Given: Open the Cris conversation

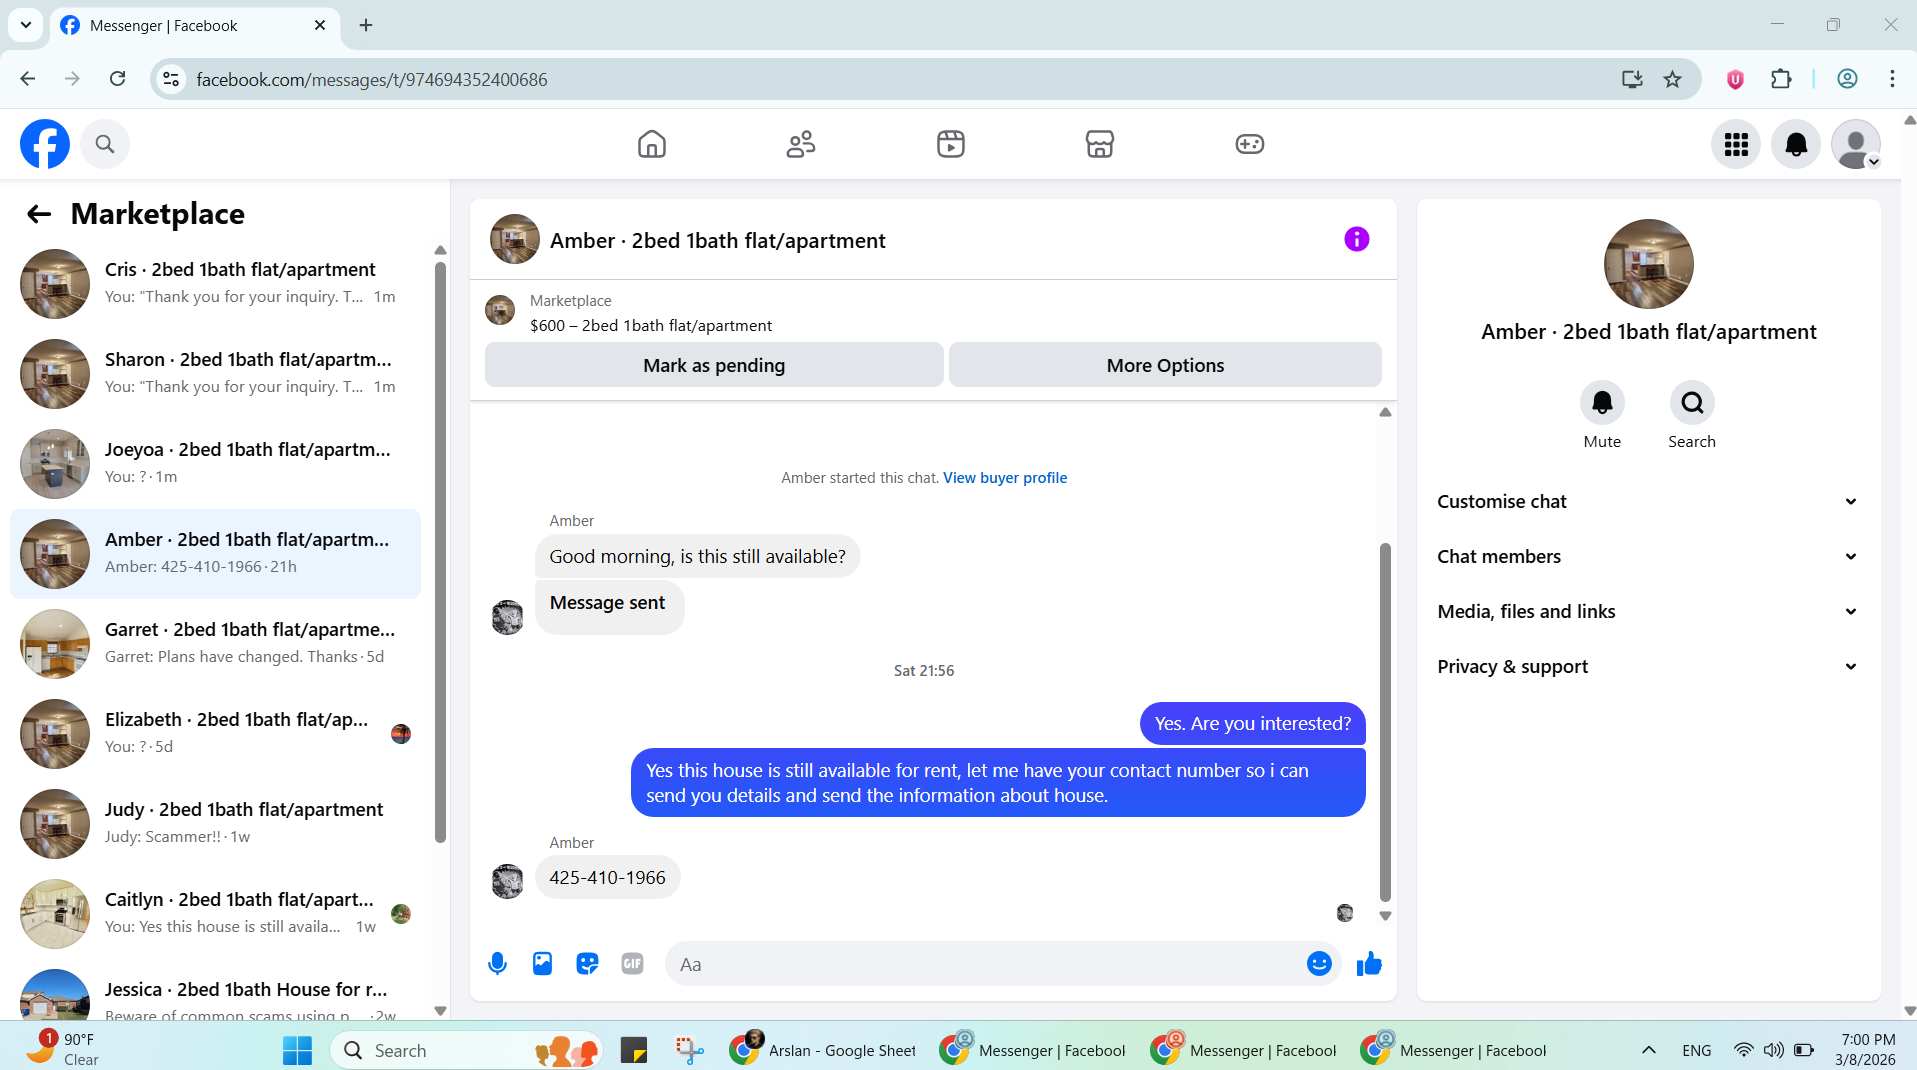Looking at the screenshot, I should click(x=215, y=284).
